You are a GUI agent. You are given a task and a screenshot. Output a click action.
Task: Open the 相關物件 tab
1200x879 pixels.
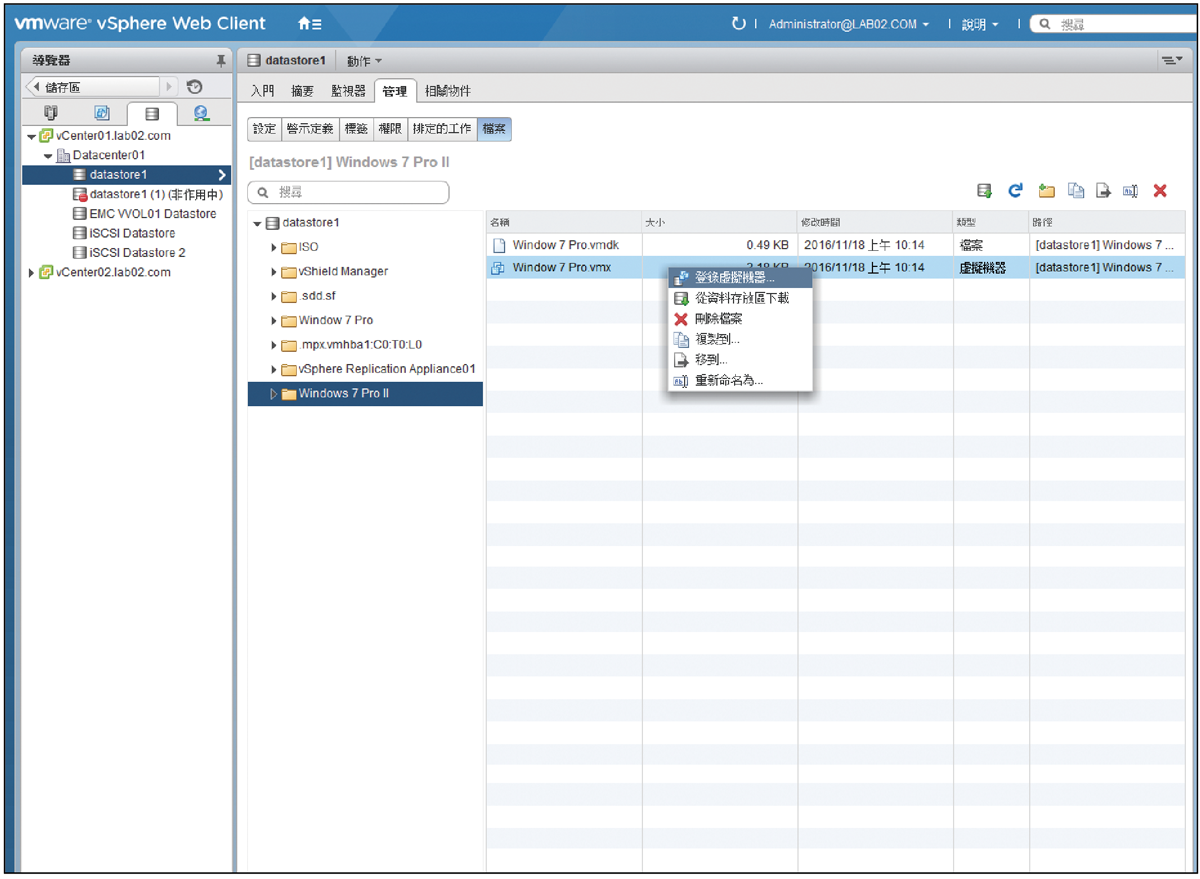point(447,91)
